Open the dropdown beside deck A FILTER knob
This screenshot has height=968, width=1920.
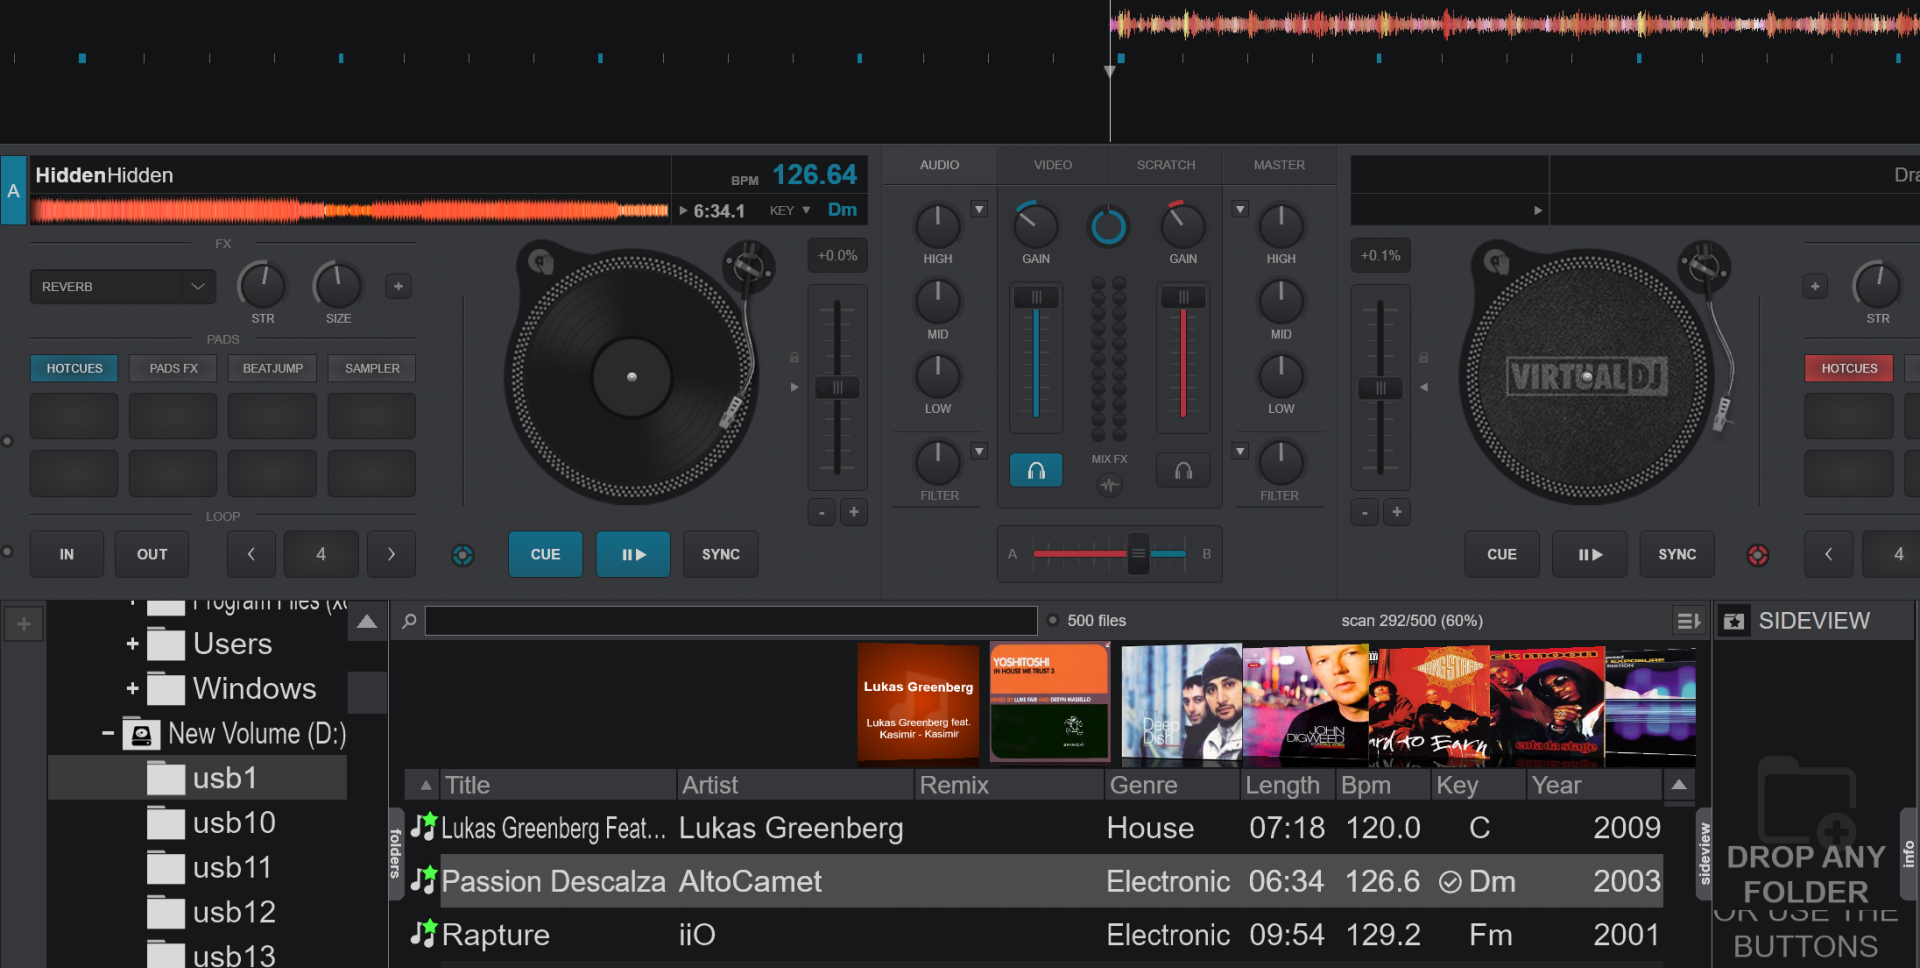coord(979,452)
